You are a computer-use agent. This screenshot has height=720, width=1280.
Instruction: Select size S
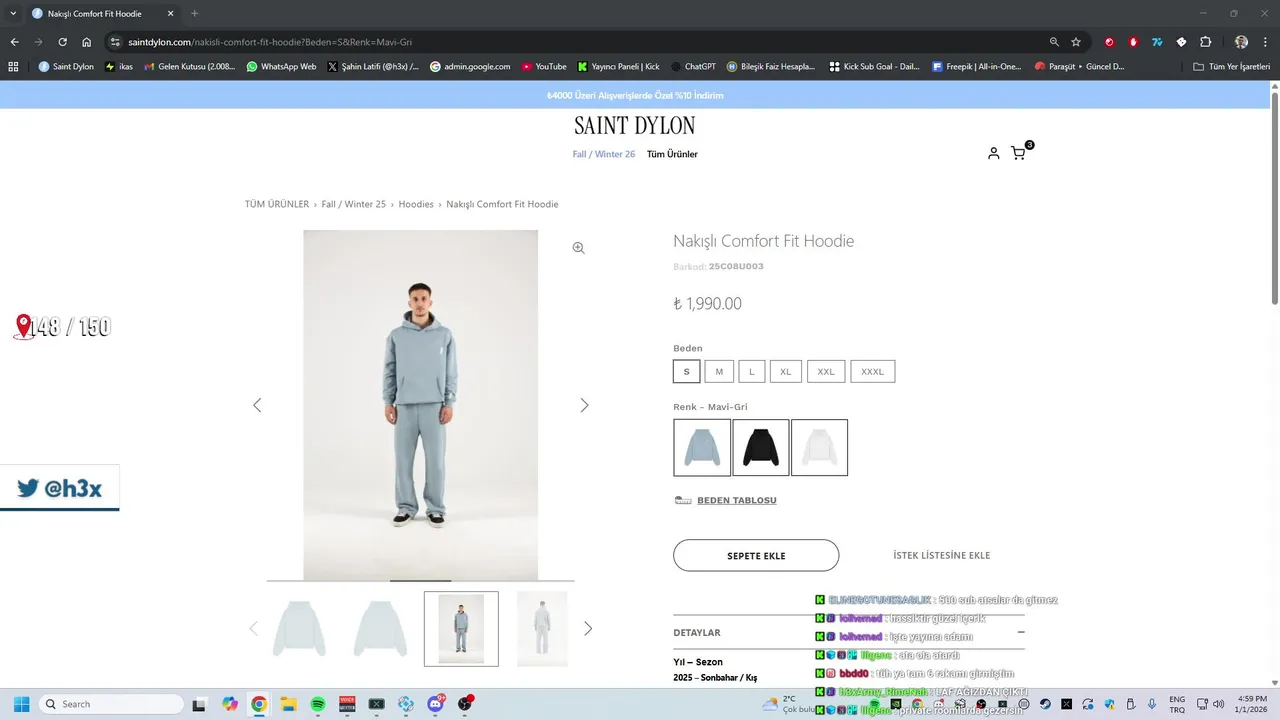(686, 371)
